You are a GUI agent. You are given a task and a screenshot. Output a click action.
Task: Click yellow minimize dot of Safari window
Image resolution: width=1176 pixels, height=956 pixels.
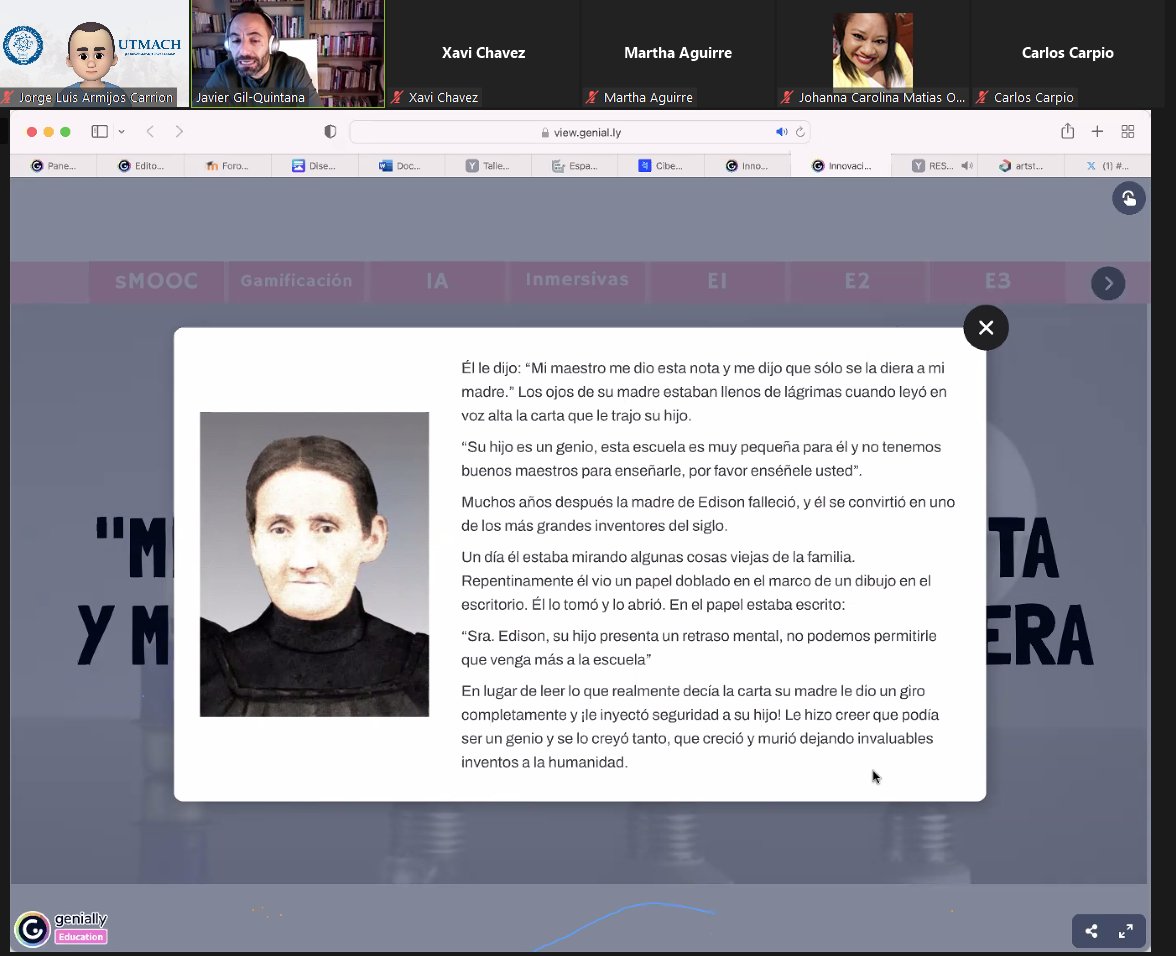coord(49,132)
